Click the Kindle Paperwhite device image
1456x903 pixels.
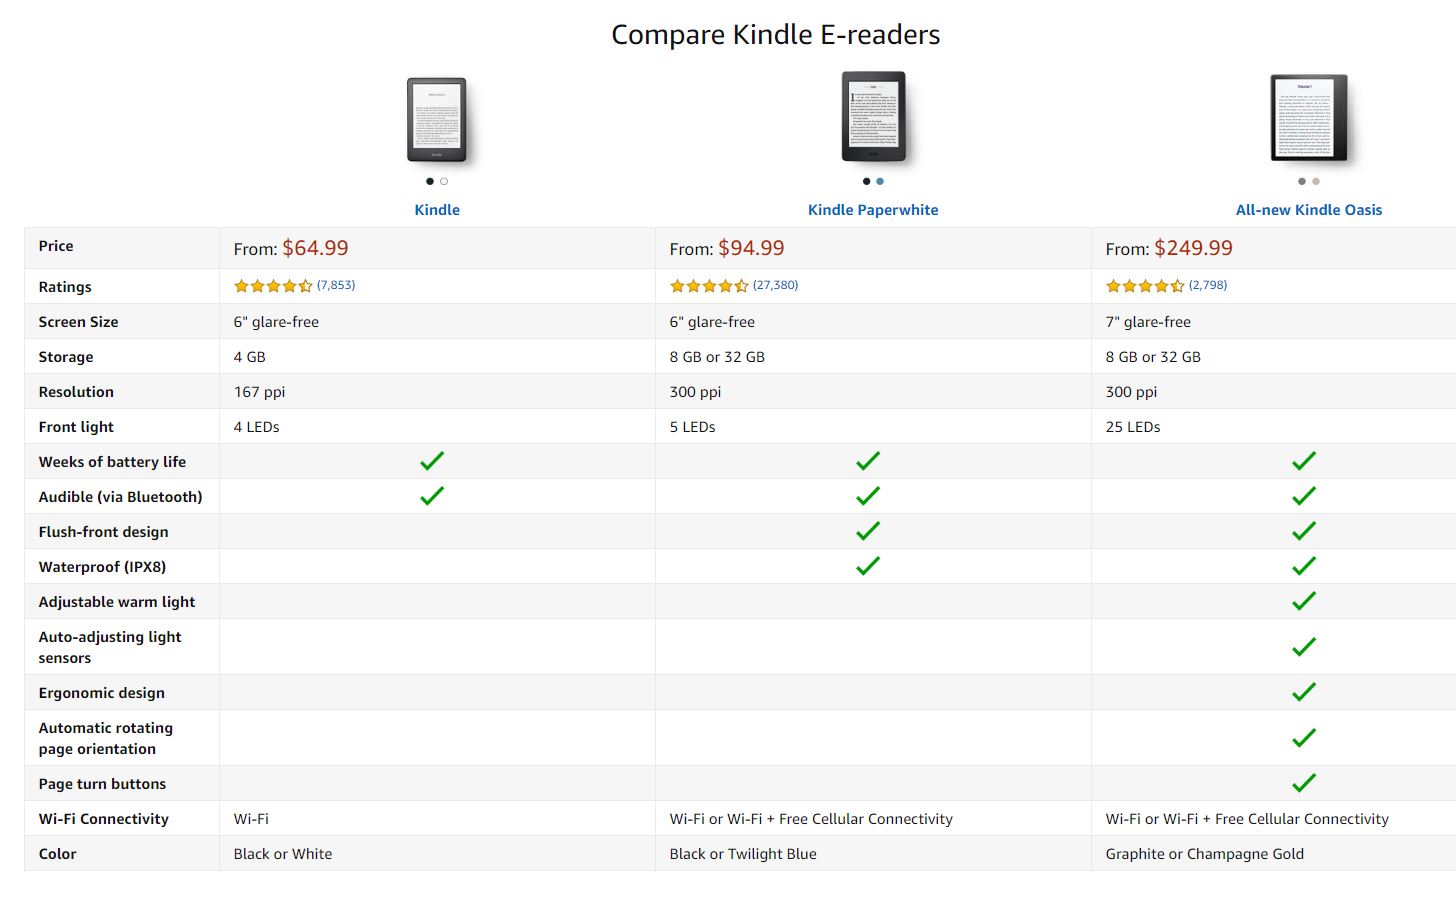875,117
